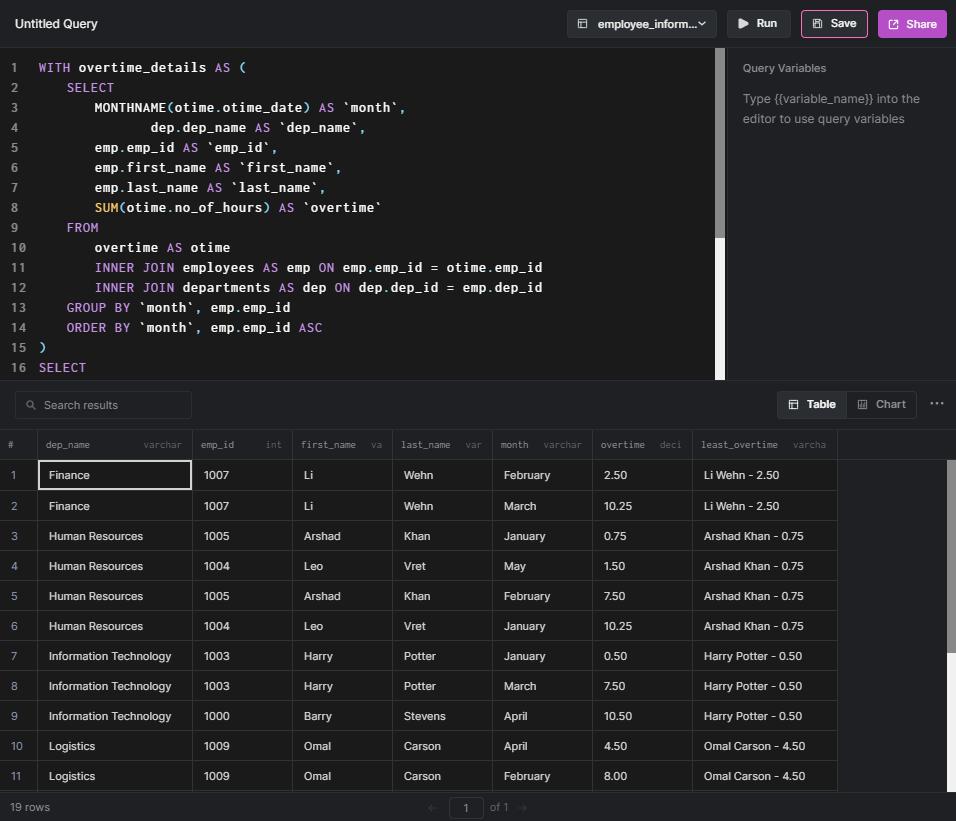Select Li Wehn - 2.50 in row 2

765,506
